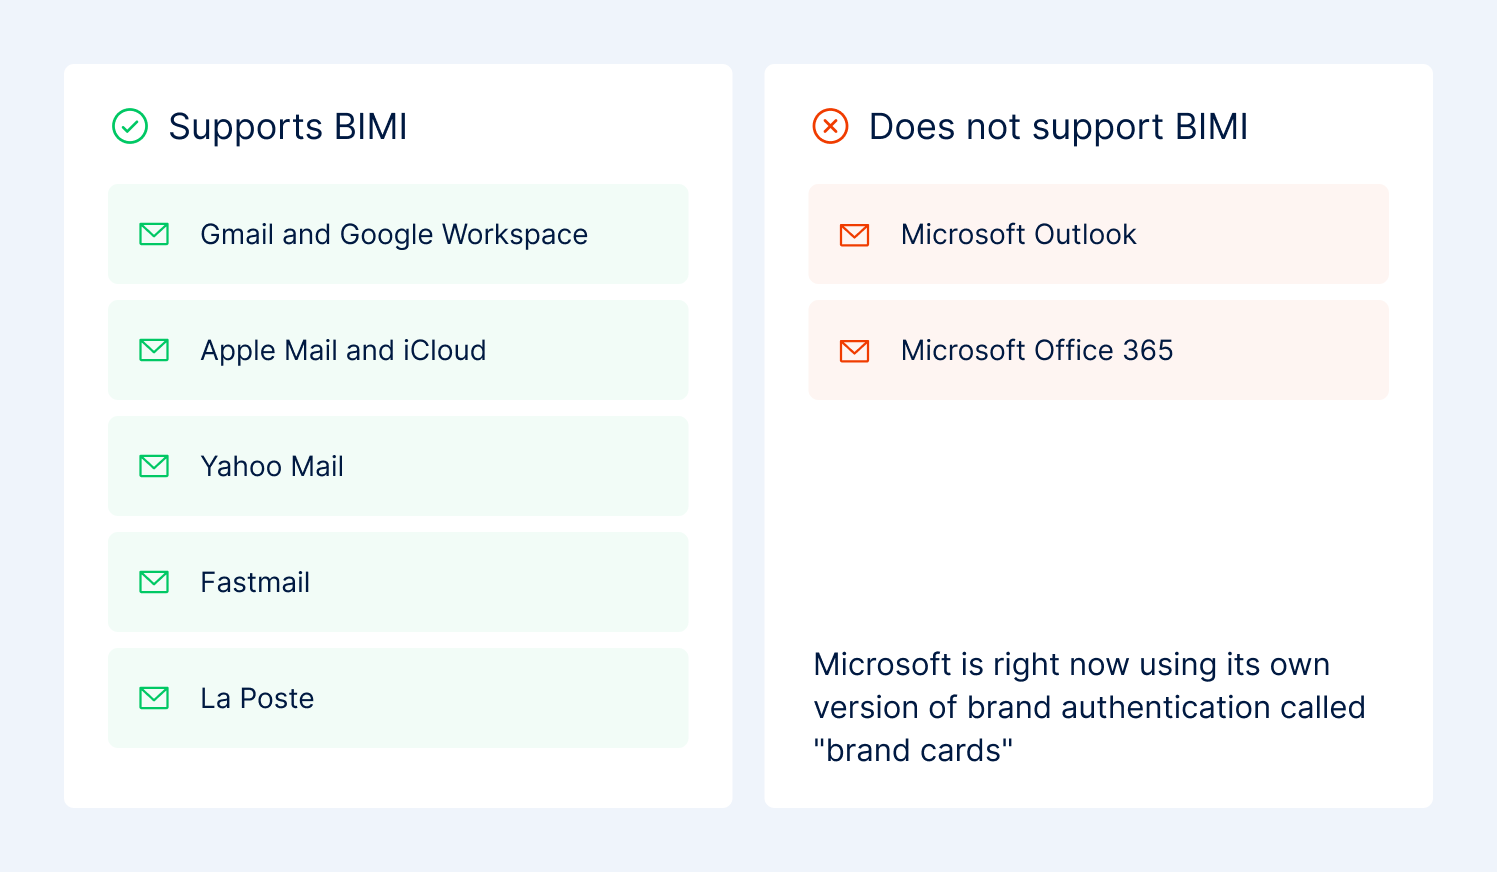Click the envelope icon beside Gmail
This screenshot has height=872, width=1497.
tap(154, 234)
